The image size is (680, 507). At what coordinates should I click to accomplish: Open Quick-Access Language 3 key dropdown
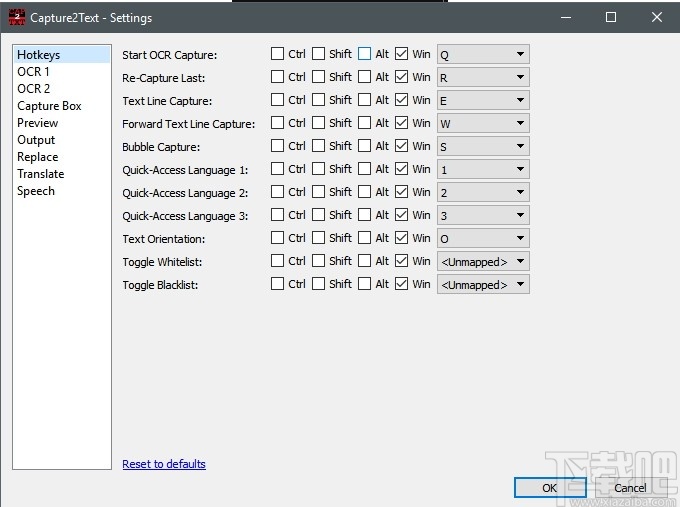(483, 215)
